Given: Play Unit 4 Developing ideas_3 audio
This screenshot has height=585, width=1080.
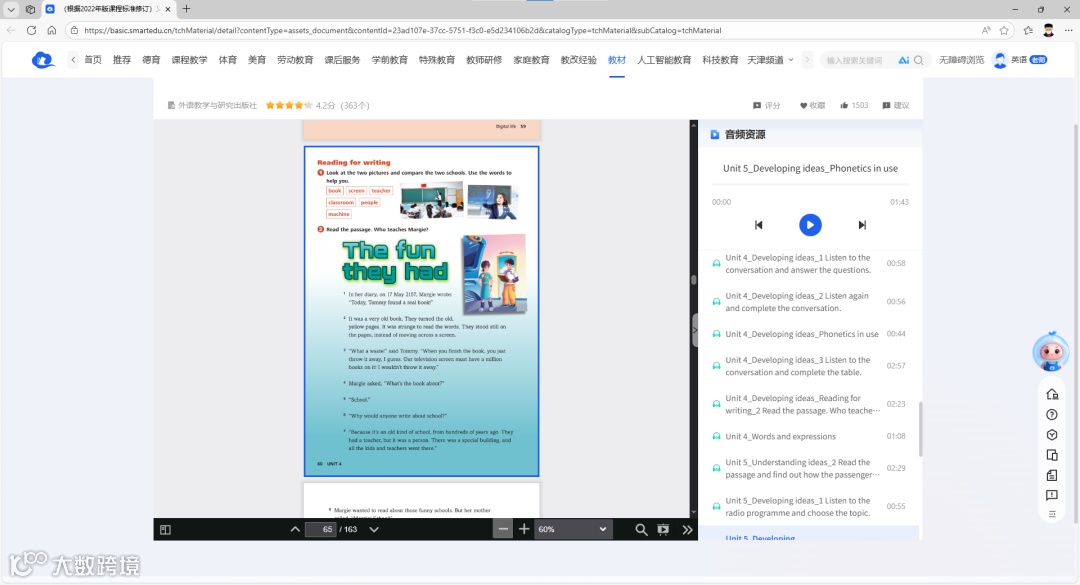Looking at the screenshot, I should click(x=809, y=366).
